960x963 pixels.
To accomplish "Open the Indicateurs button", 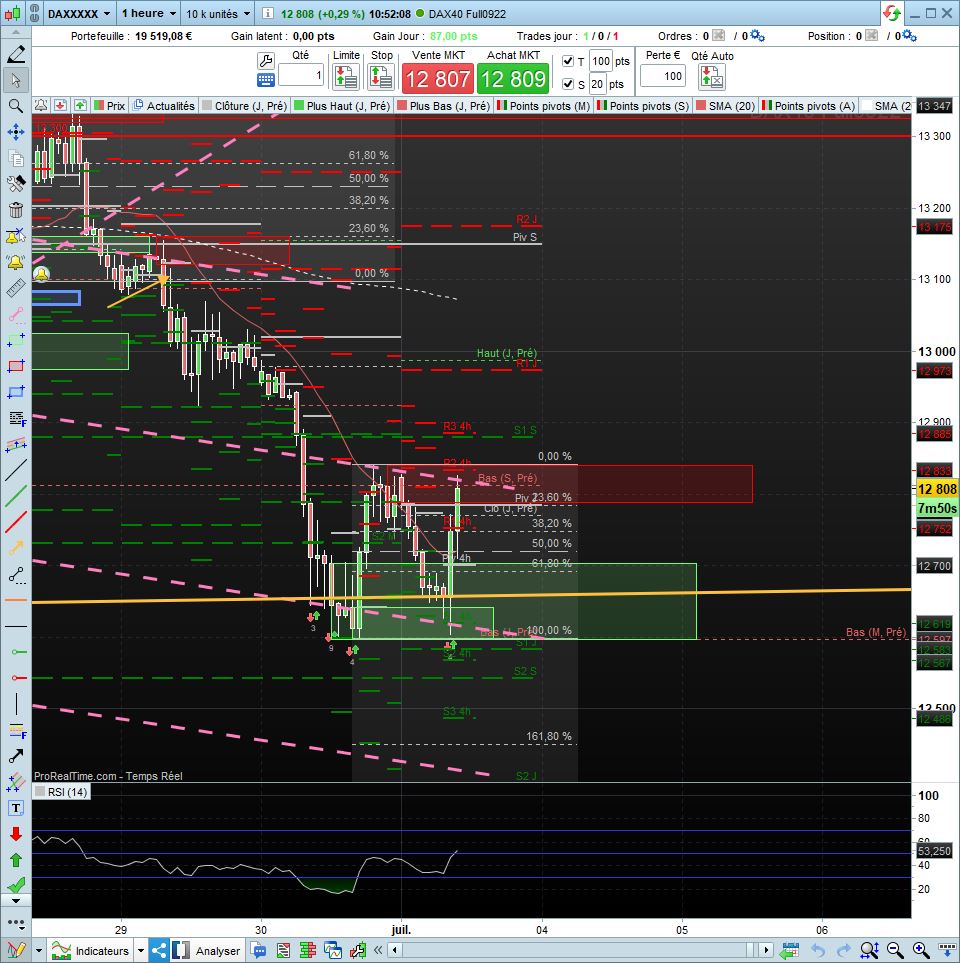I will click(x=92, y=951).
